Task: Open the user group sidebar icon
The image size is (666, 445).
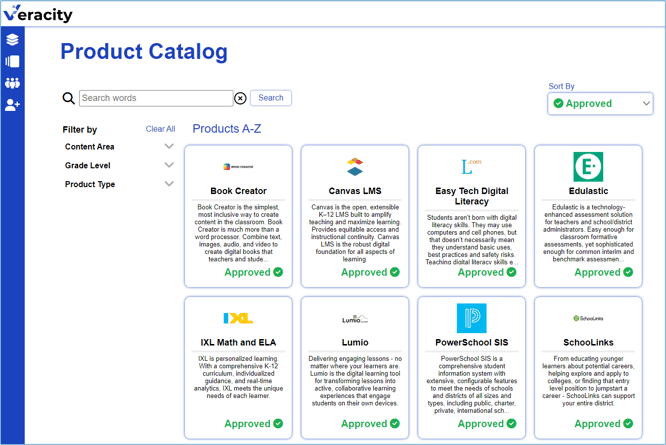Action: pos(12,83)
